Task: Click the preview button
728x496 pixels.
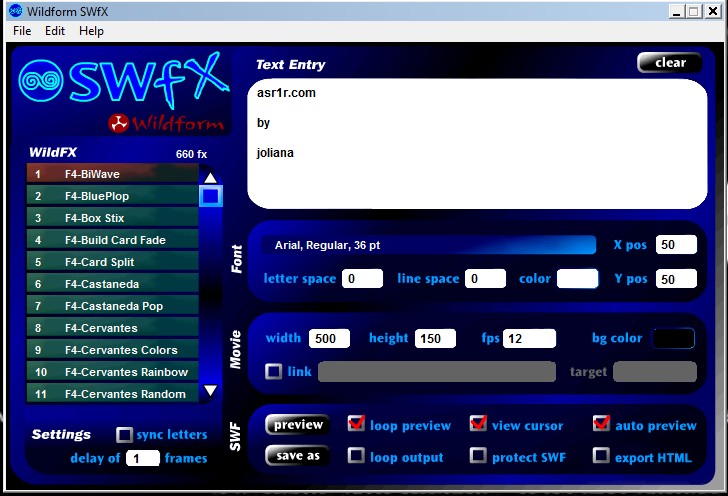Action: click(298, 424)
